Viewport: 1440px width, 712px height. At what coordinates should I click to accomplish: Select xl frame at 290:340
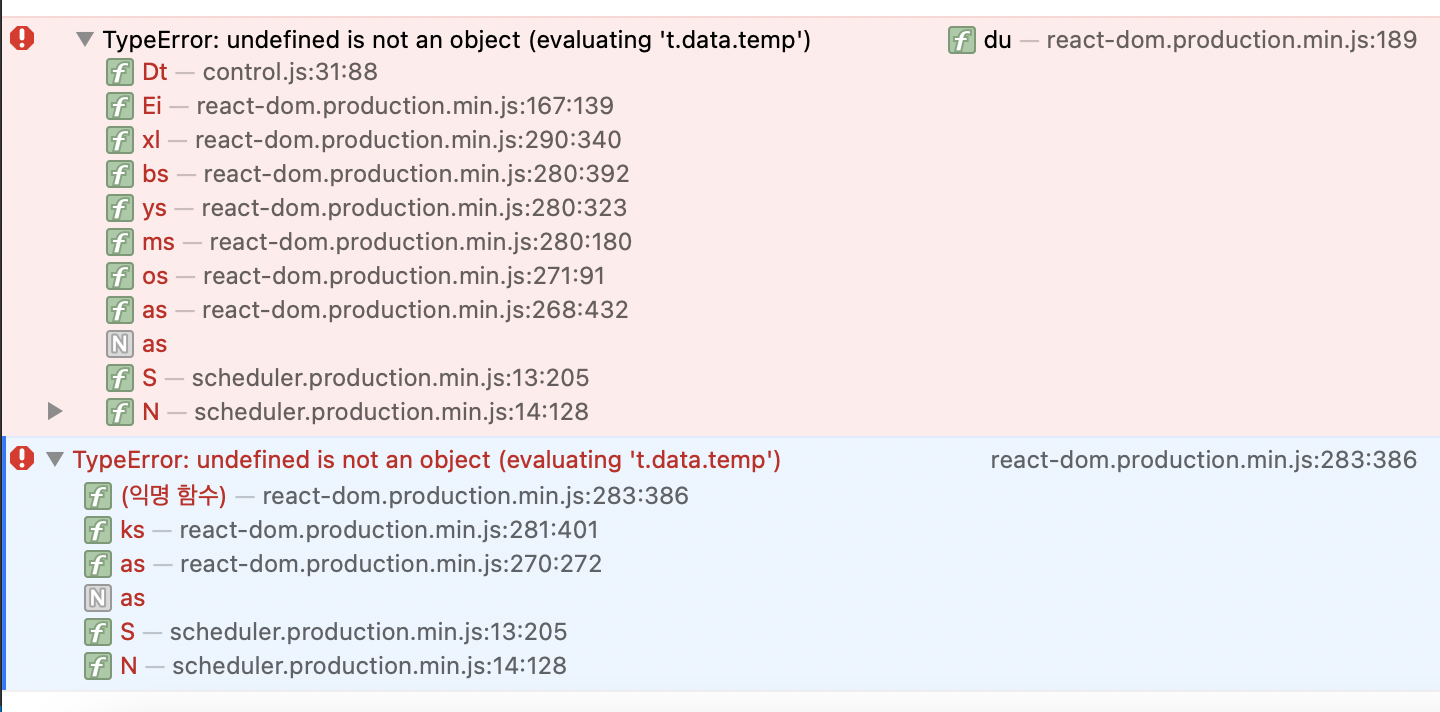pos(364,140)
